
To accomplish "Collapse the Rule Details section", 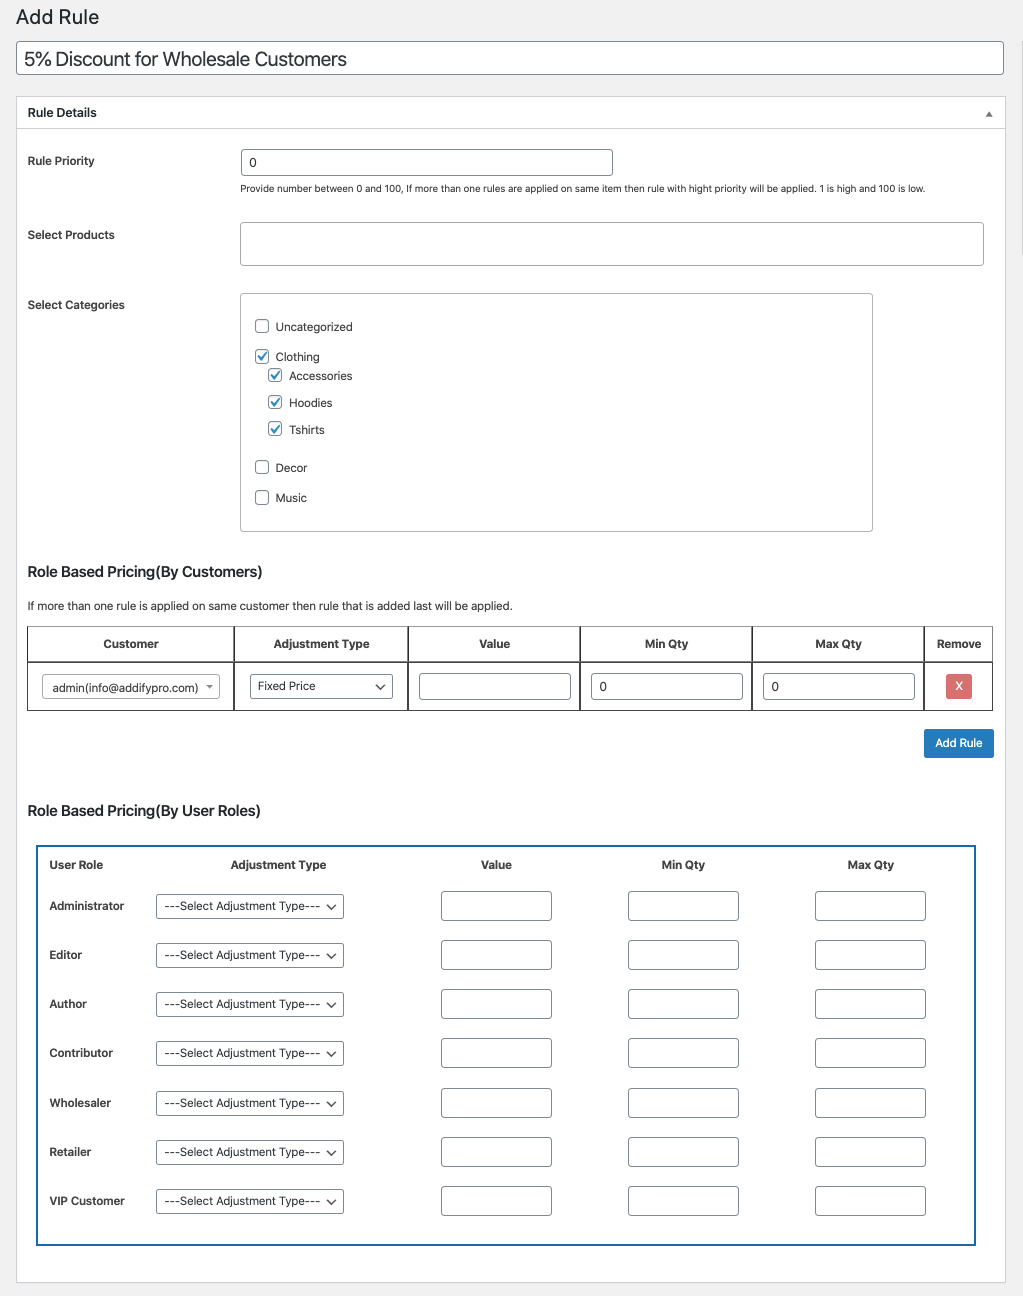I will click(x=989, y=113).
